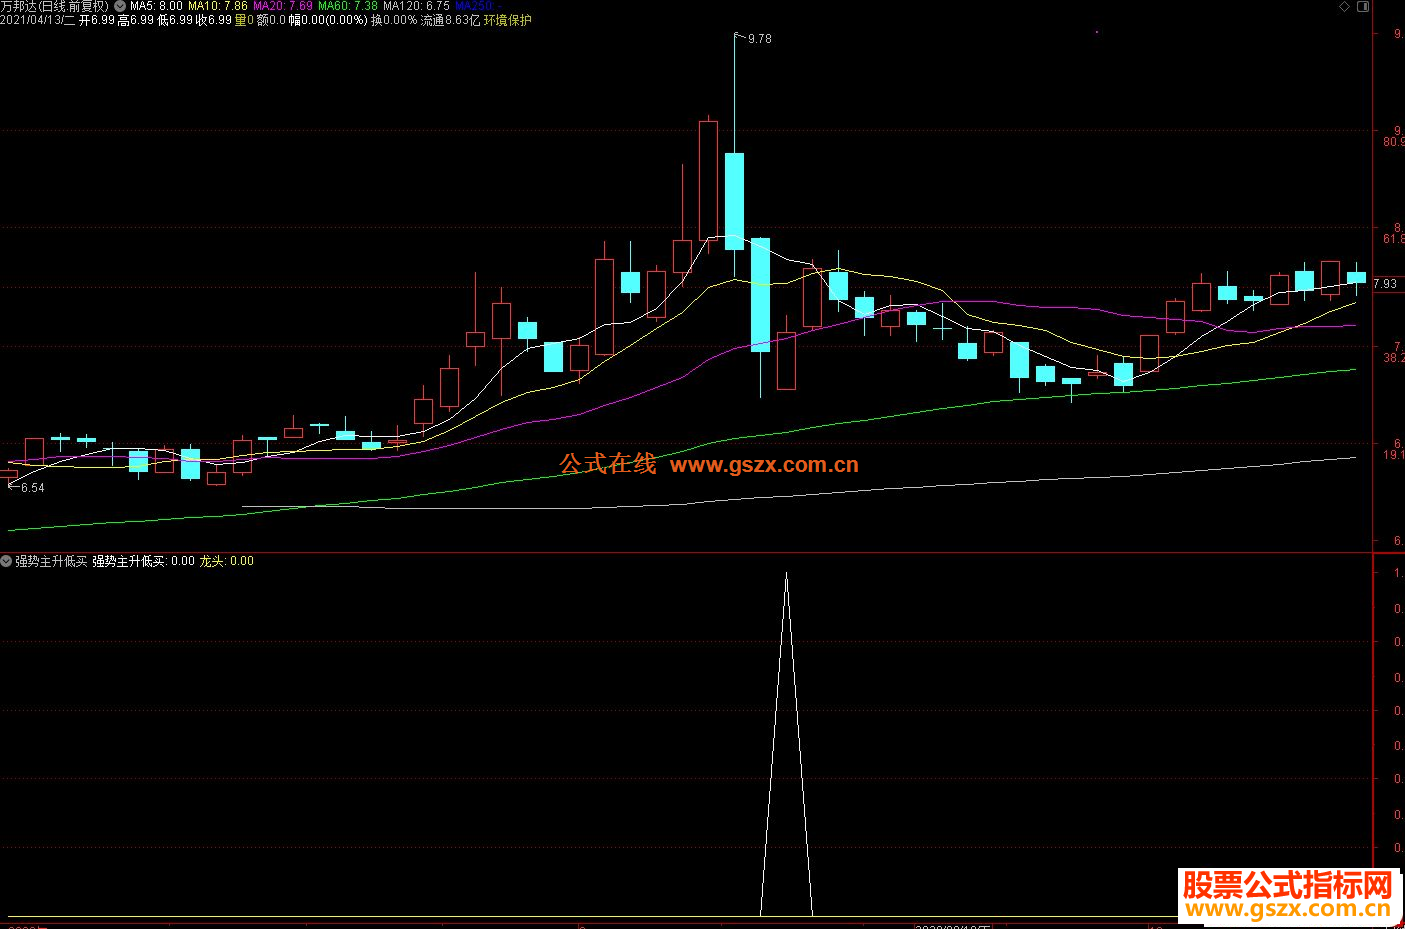Screen dimensions: 1405x929
Task: Click the MA60: 7.38 label
Action: (348, 6)
